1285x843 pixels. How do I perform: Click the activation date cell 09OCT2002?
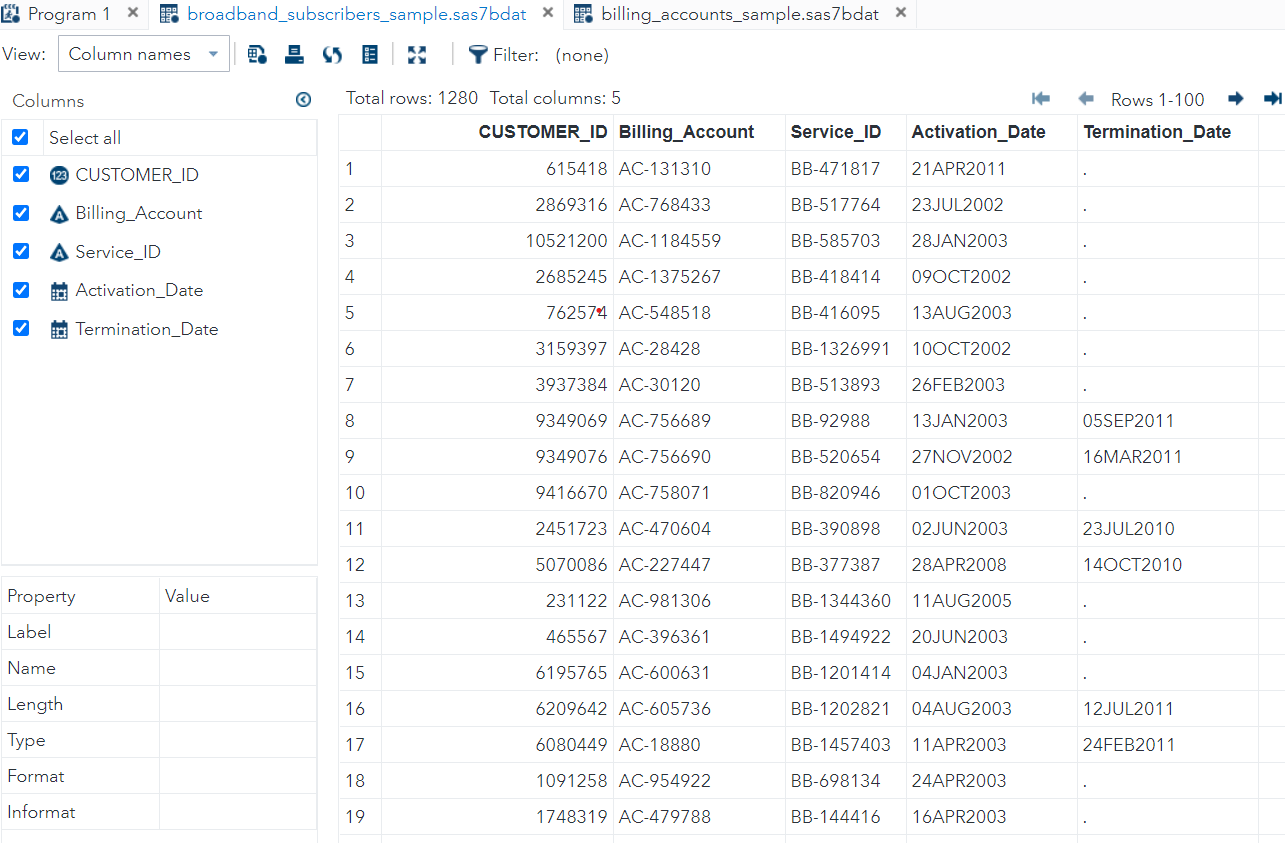(992, 277)
